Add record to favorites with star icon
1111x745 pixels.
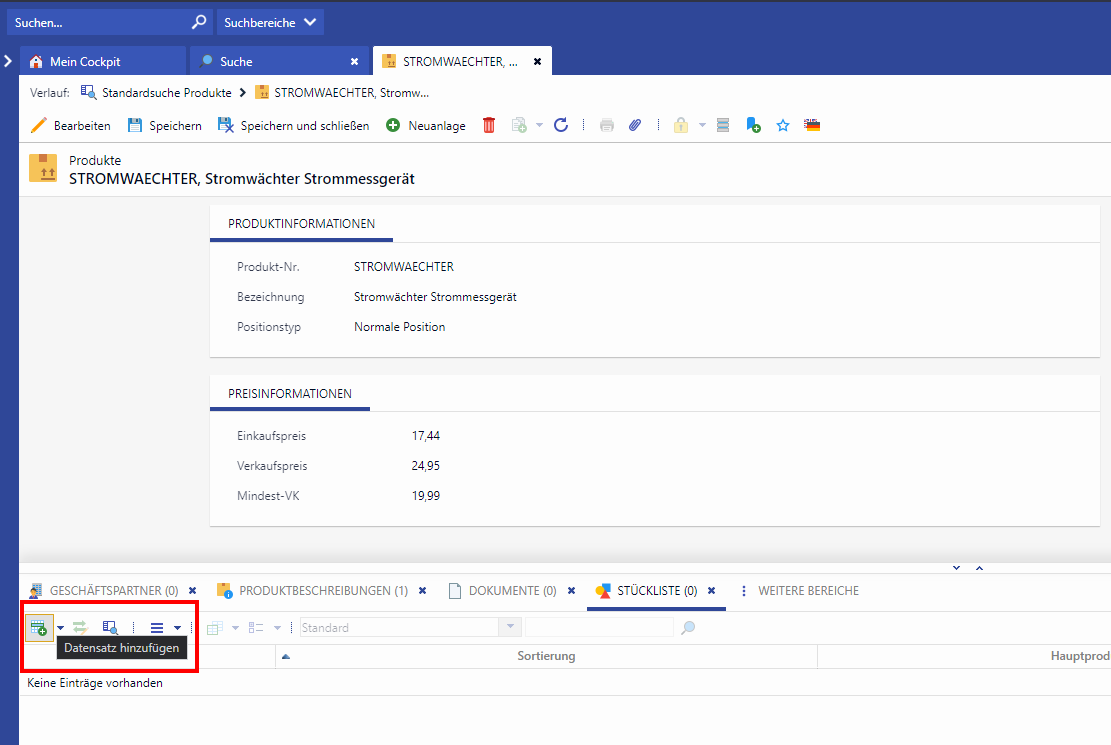783,125
